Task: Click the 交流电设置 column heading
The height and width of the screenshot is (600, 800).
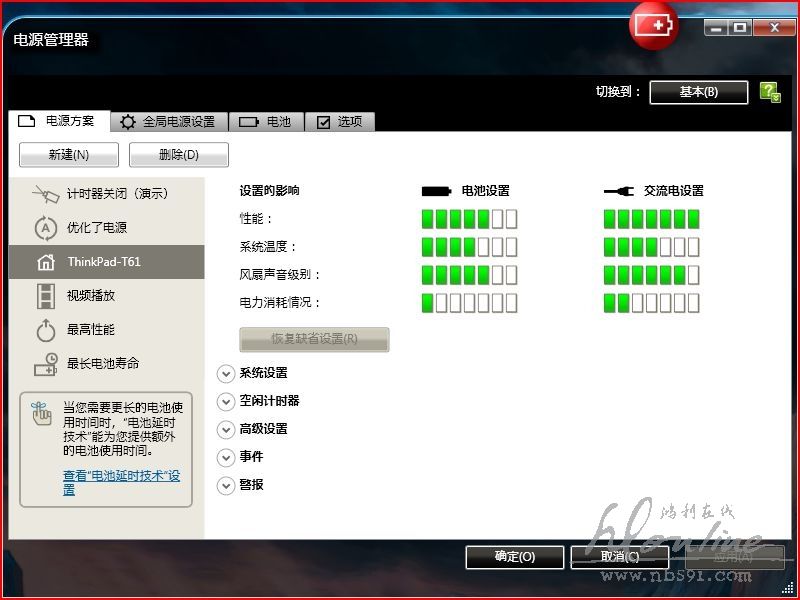Action: tap(673, 191)
